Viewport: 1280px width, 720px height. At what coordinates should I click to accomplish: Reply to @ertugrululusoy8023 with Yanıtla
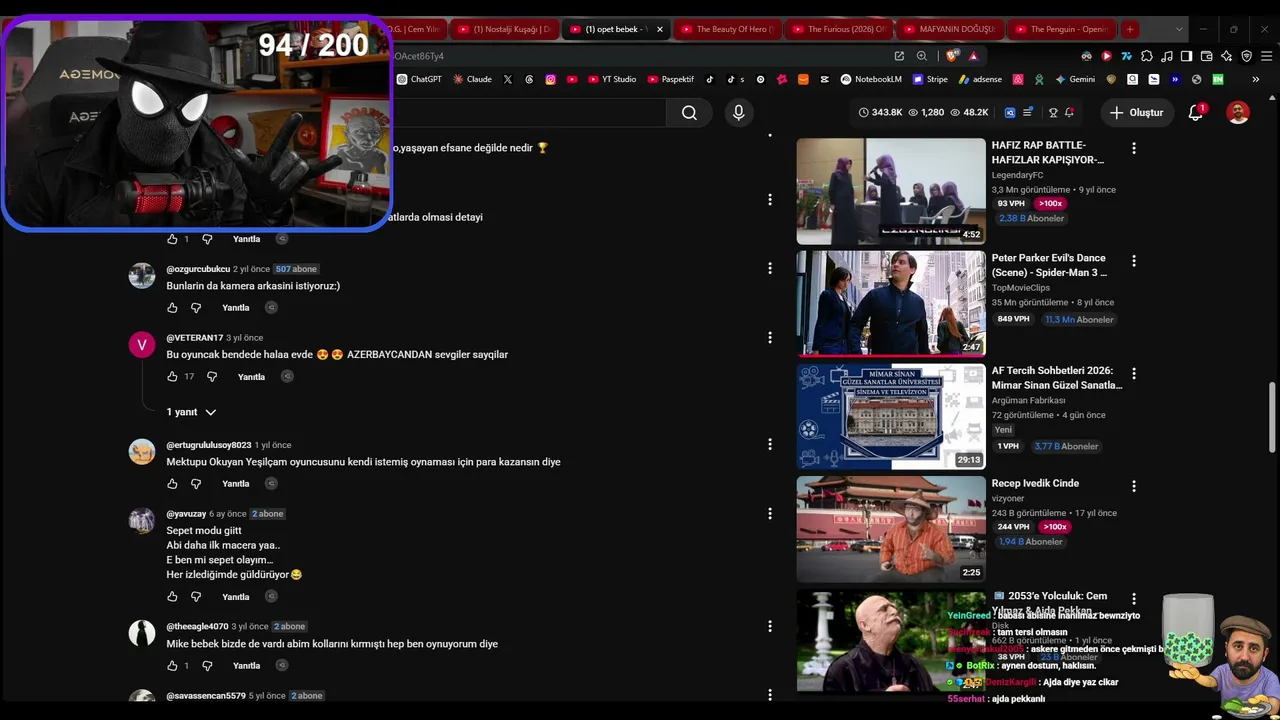tap(236, 484)
